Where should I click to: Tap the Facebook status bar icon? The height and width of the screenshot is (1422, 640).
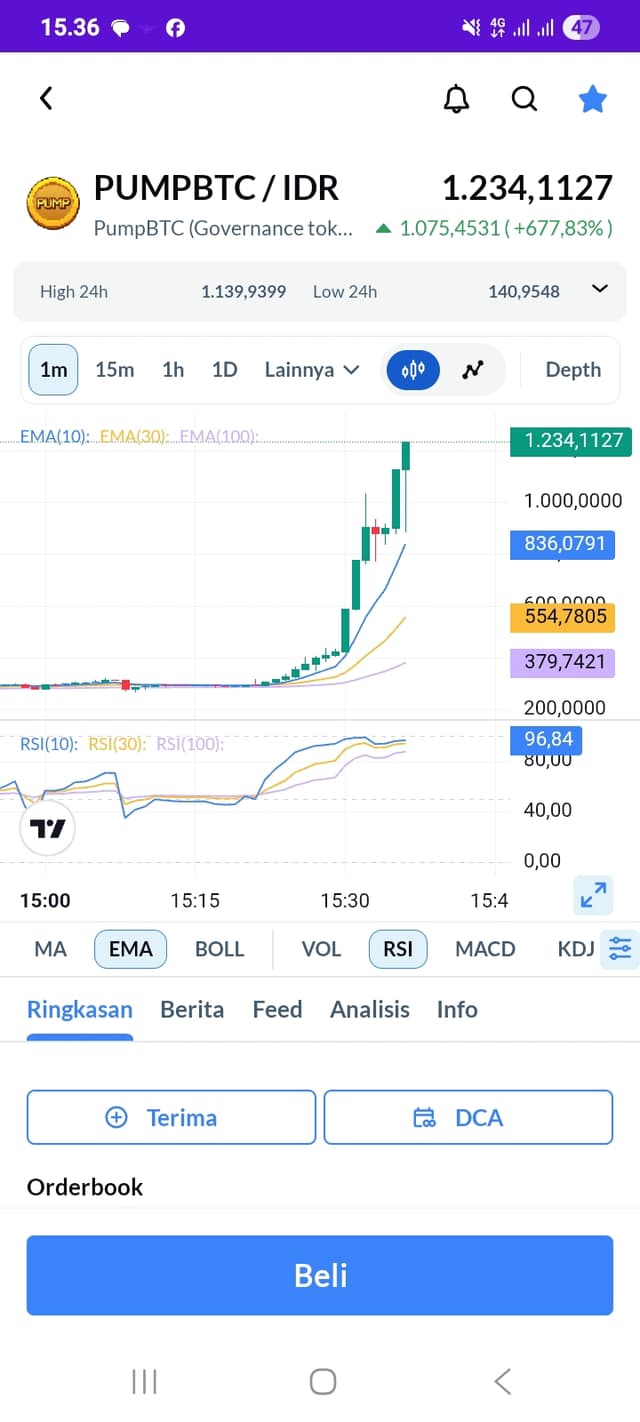coord(175,28)
